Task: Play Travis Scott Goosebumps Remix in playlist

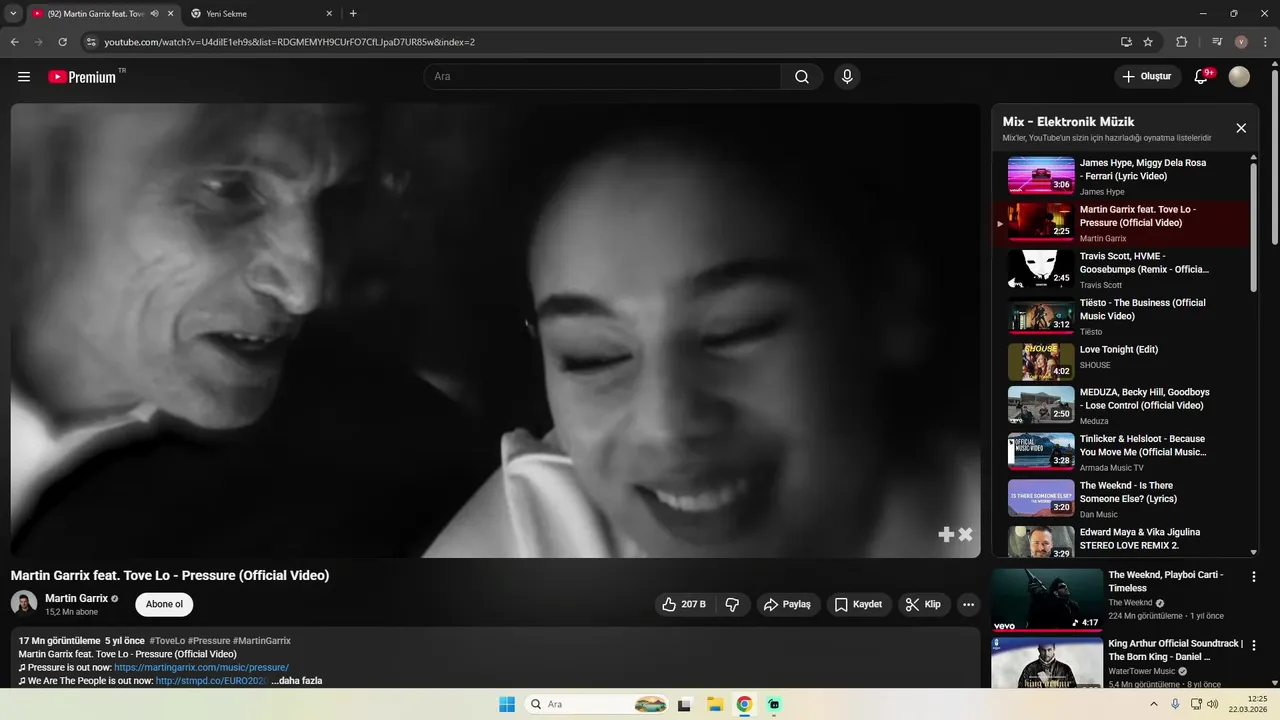Action: [1120, 270]
